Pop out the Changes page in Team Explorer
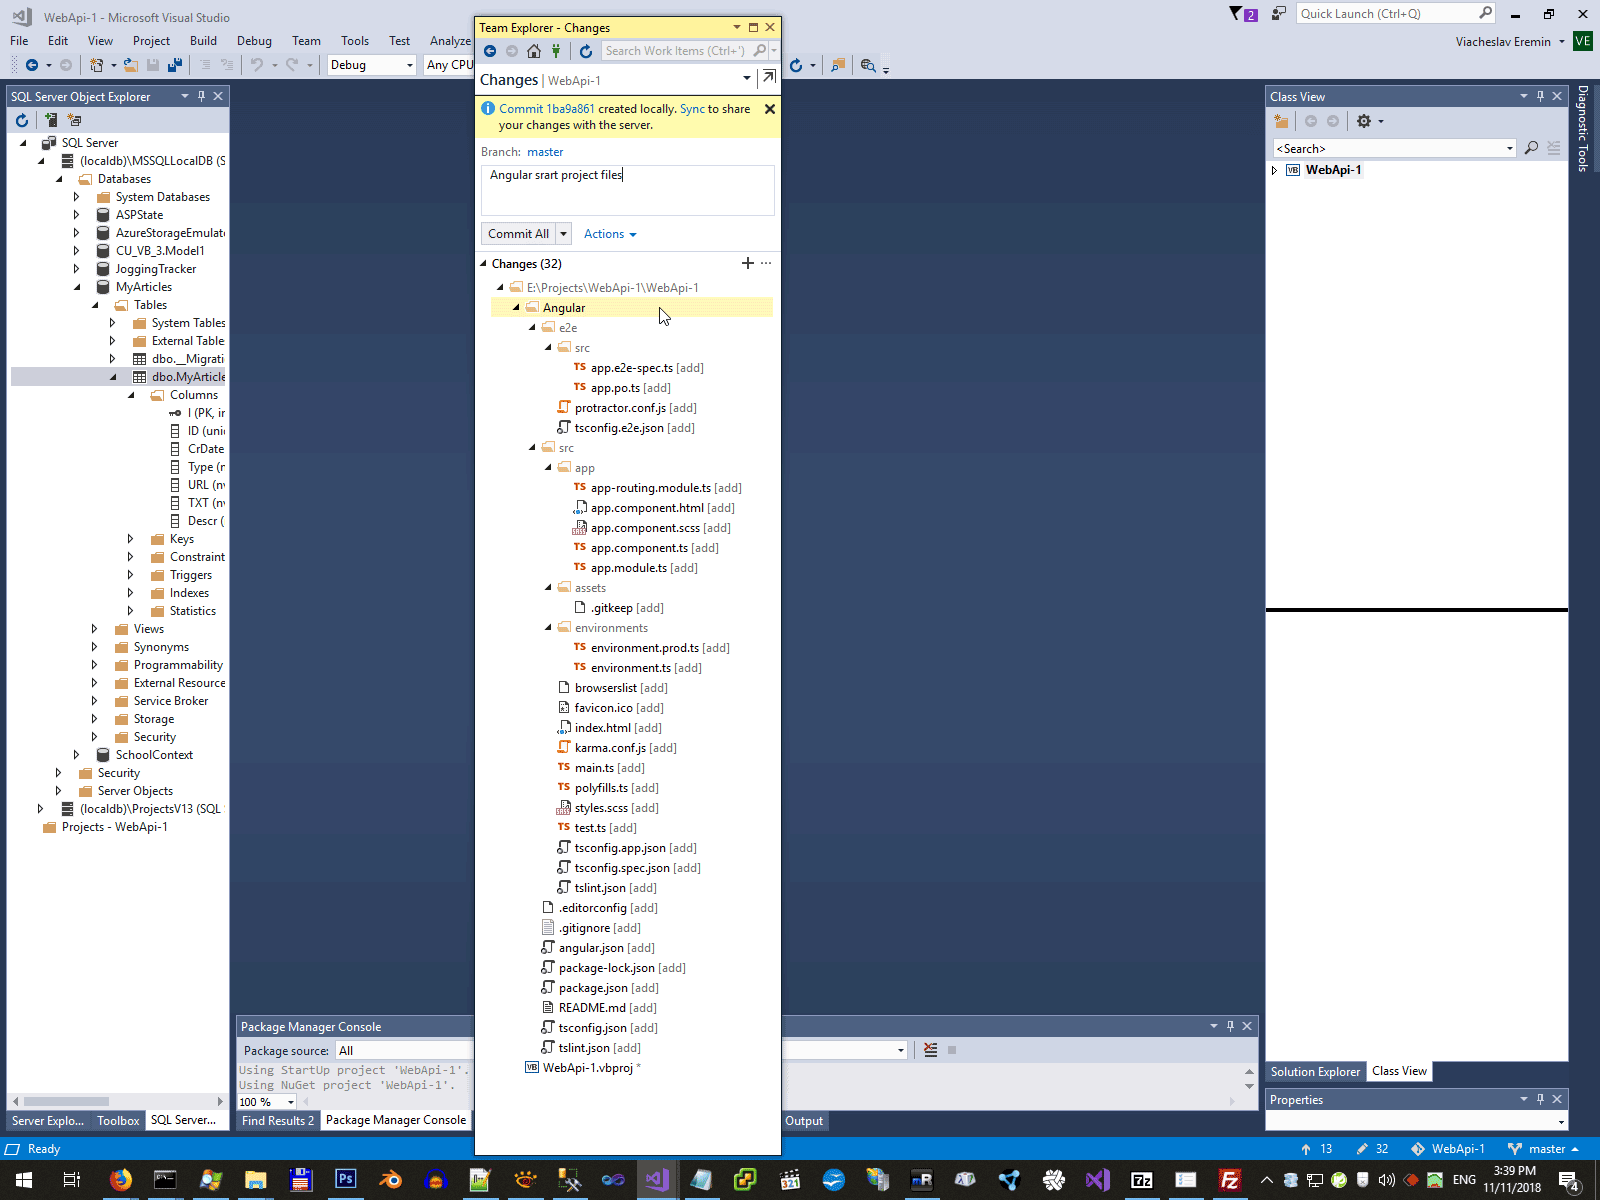 coord(768,78)
